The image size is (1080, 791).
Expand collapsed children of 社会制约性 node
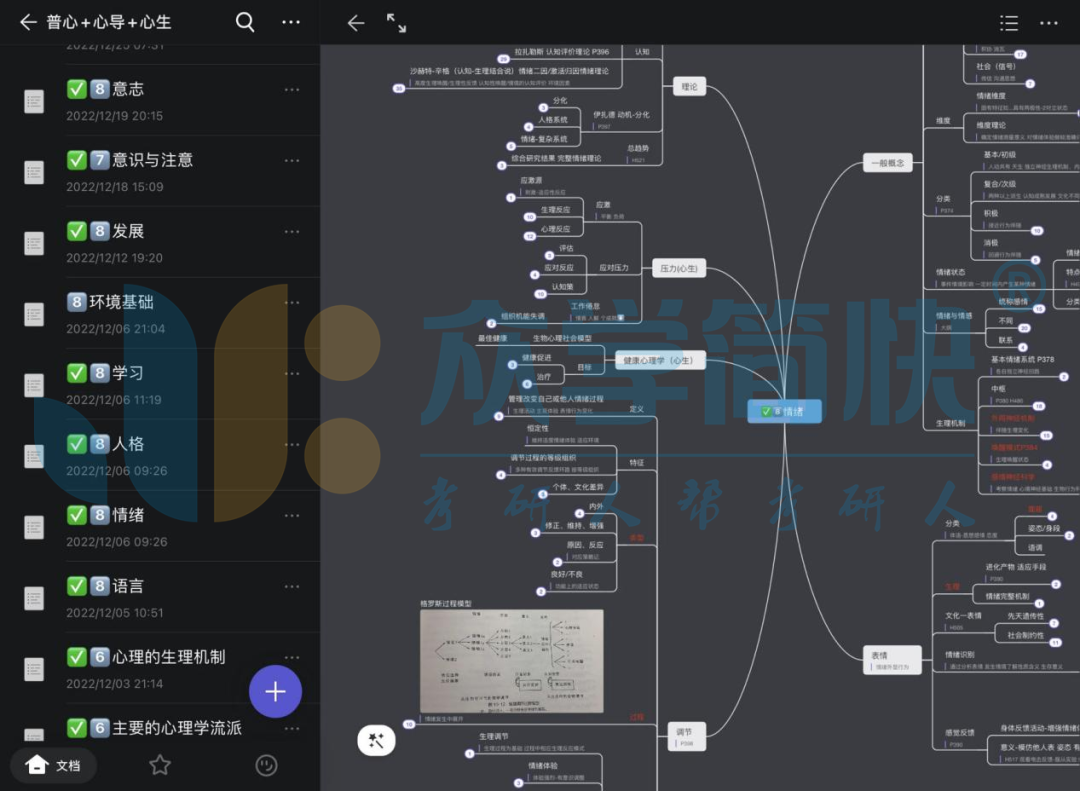1055,643
